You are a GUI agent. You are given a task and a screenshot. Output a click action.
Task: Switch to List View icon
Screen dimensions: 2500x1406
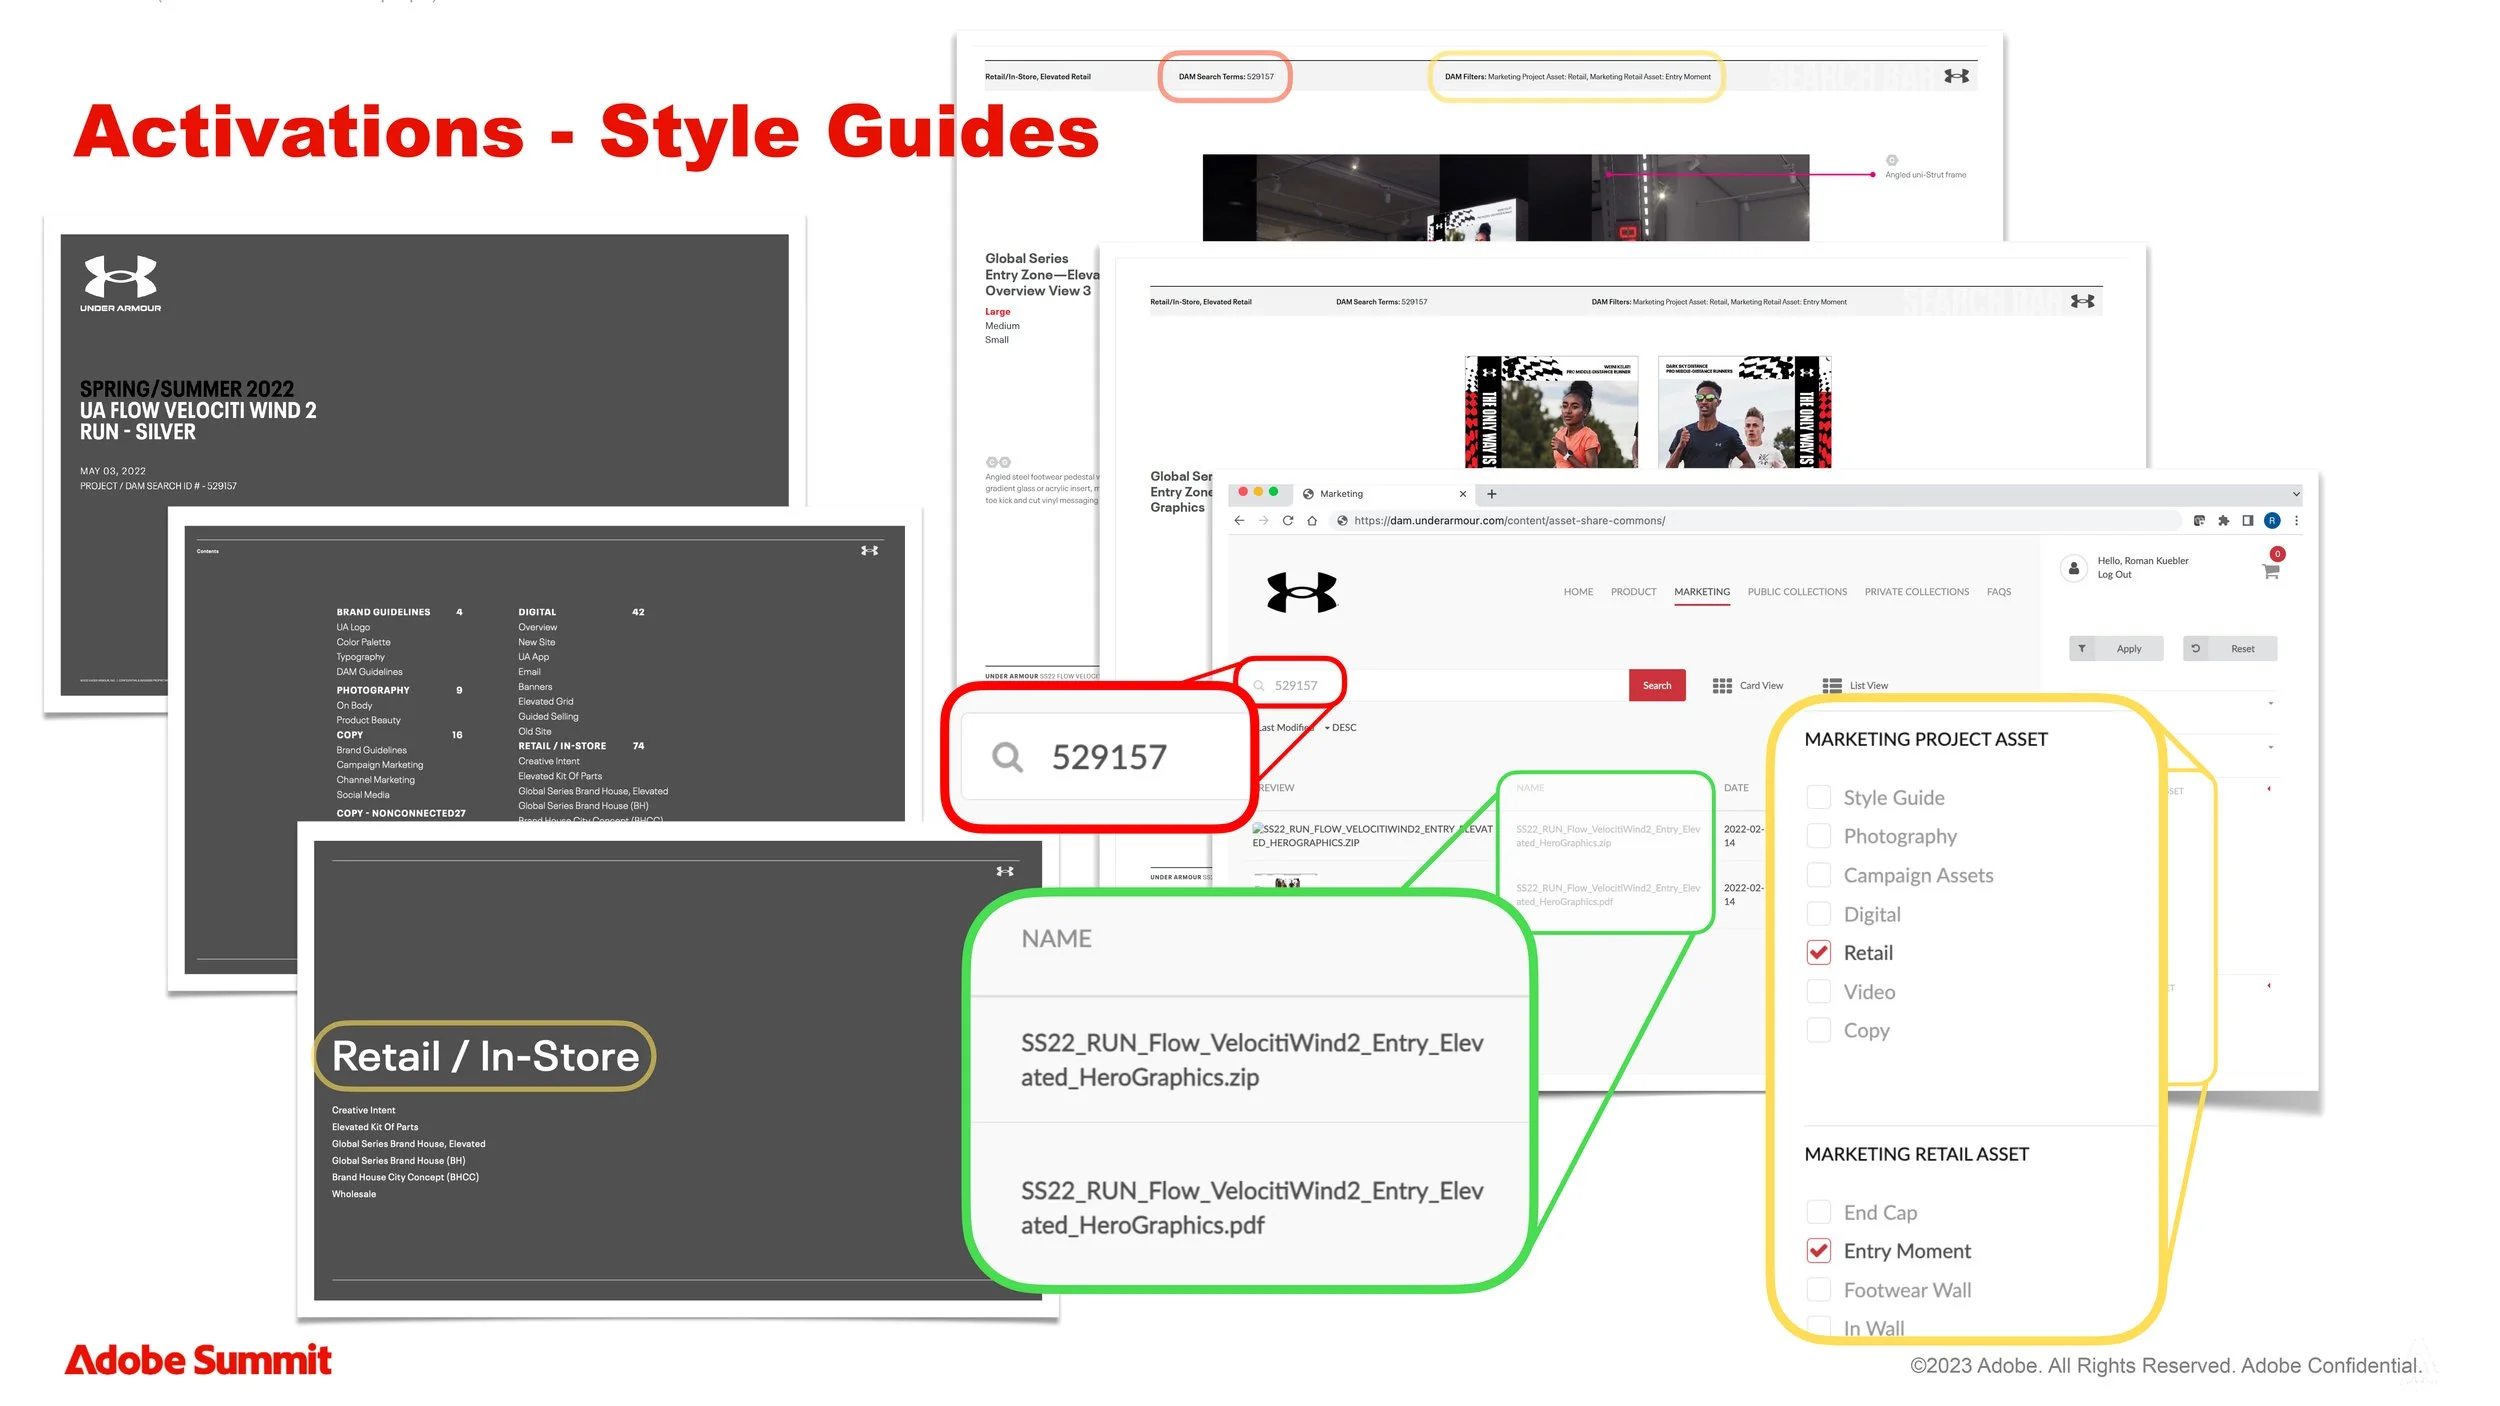1832,686
